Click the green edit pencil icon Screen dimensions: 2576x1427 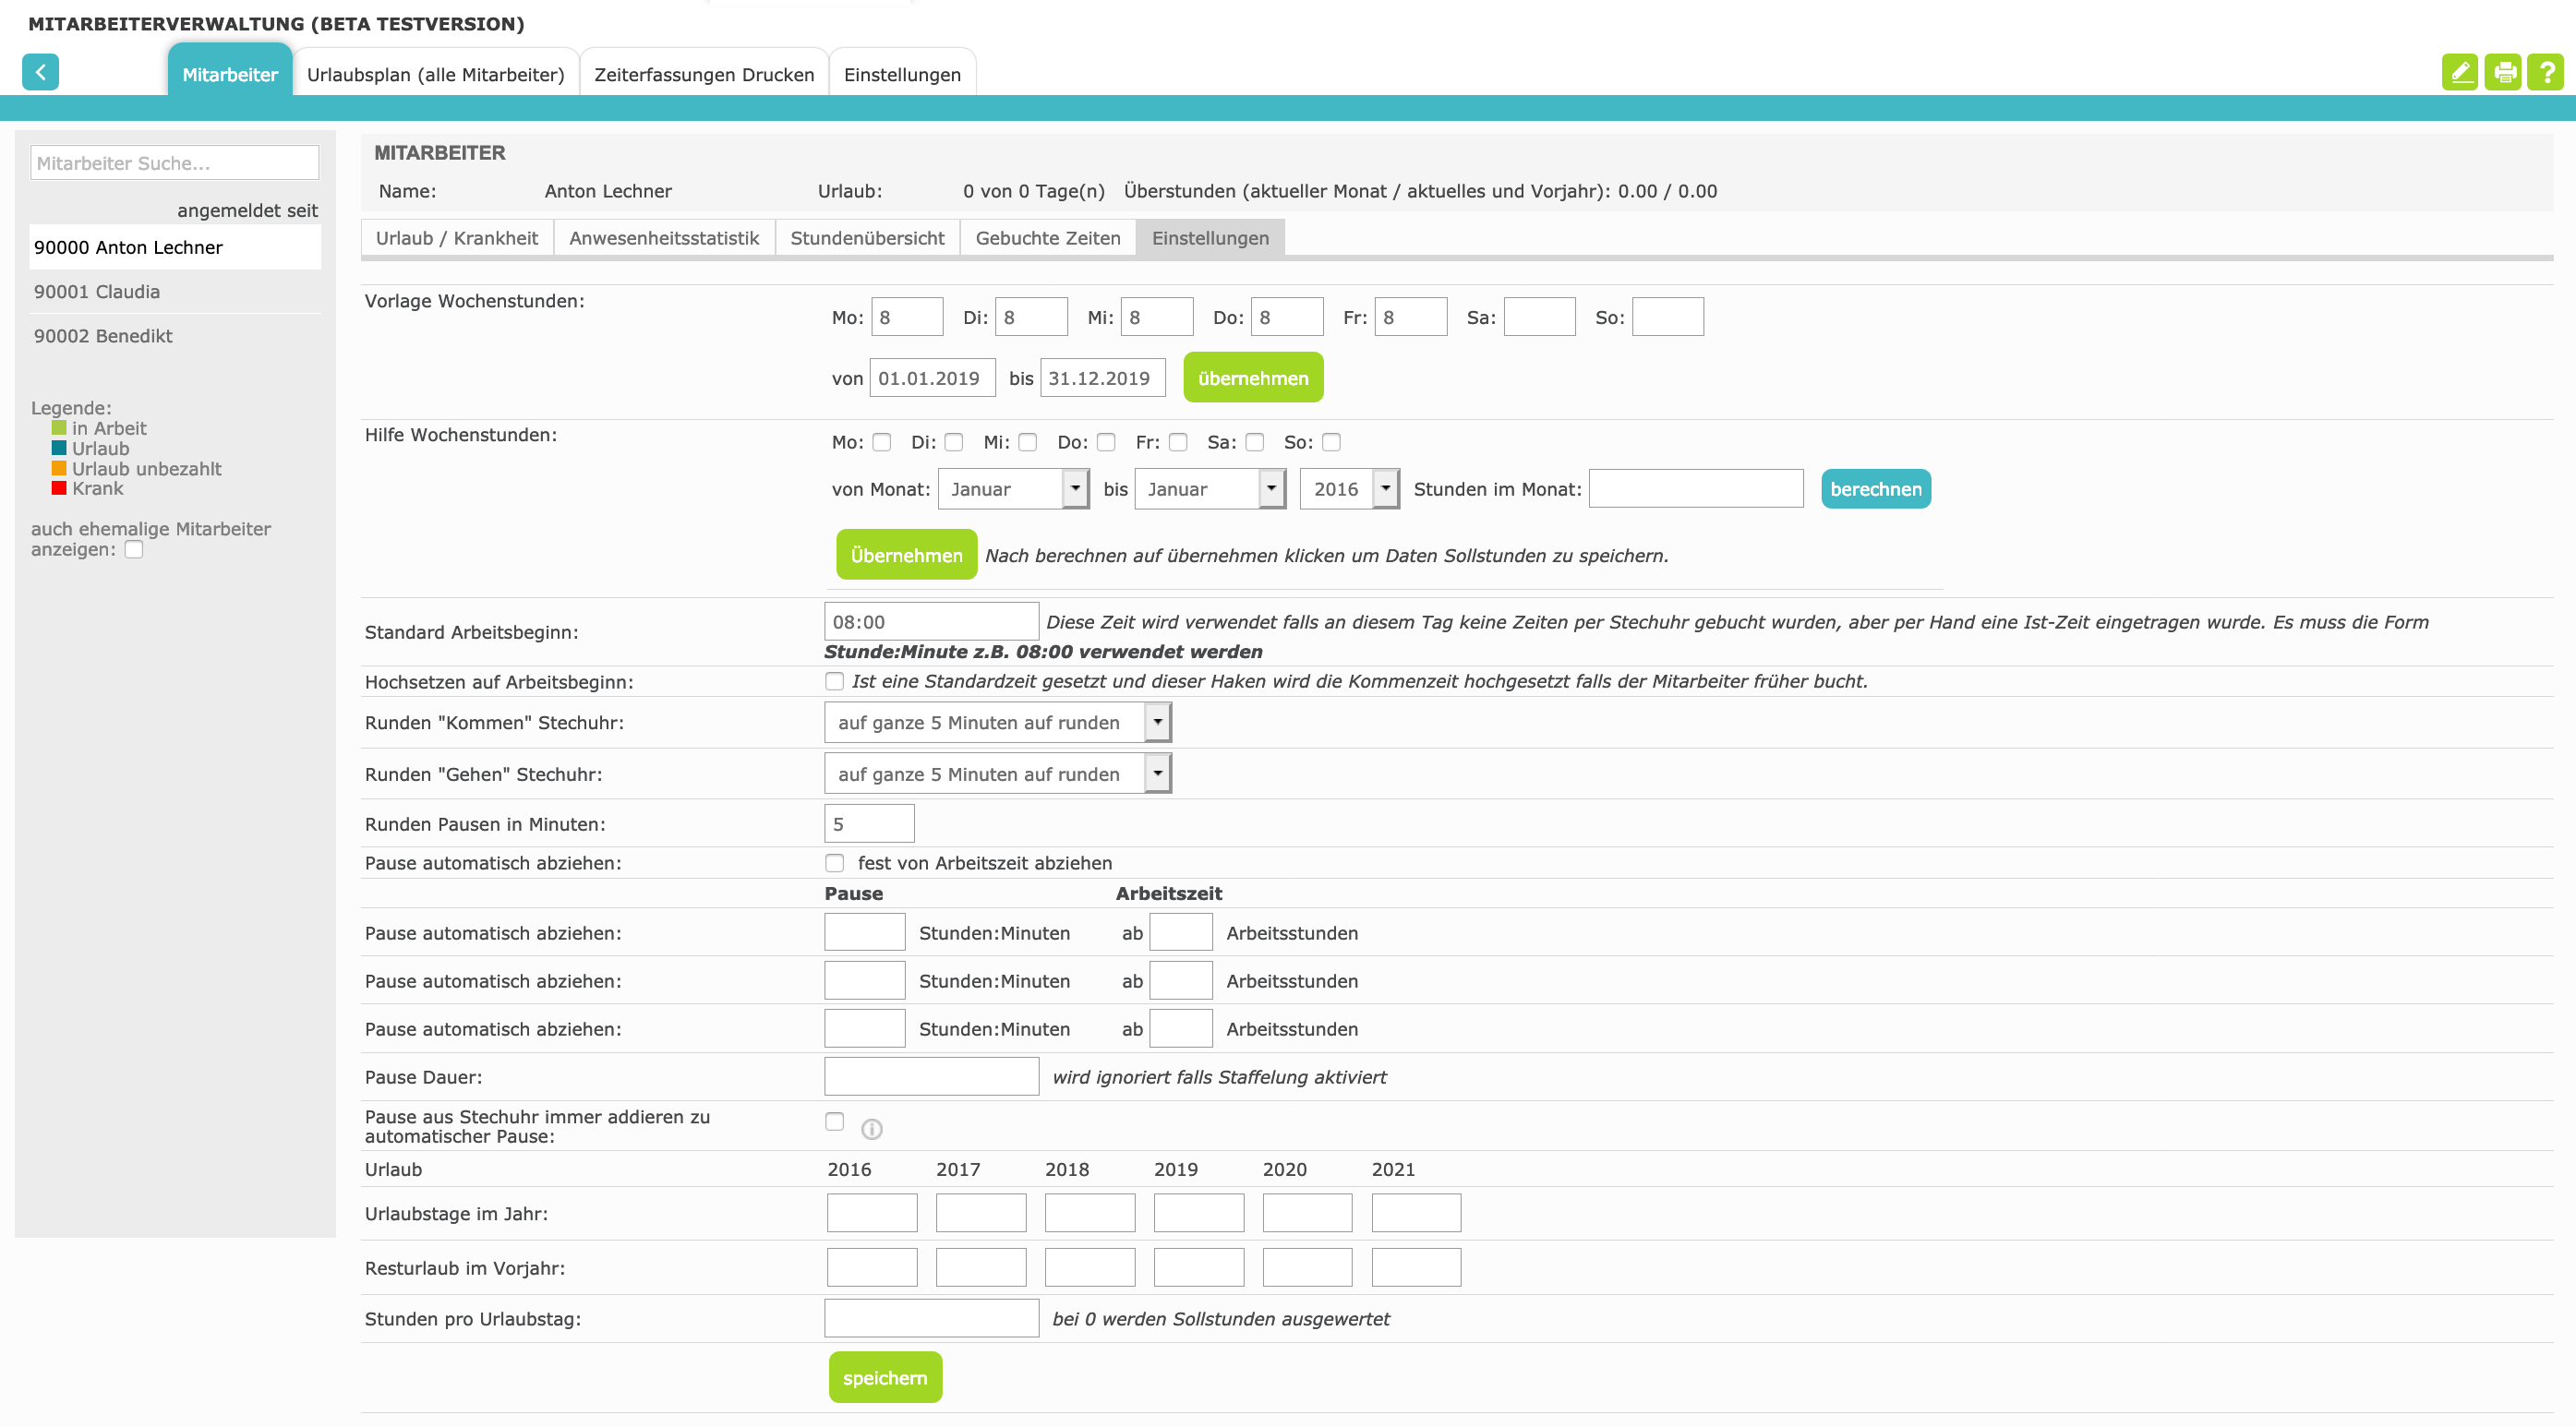[x=2459, y=72]
